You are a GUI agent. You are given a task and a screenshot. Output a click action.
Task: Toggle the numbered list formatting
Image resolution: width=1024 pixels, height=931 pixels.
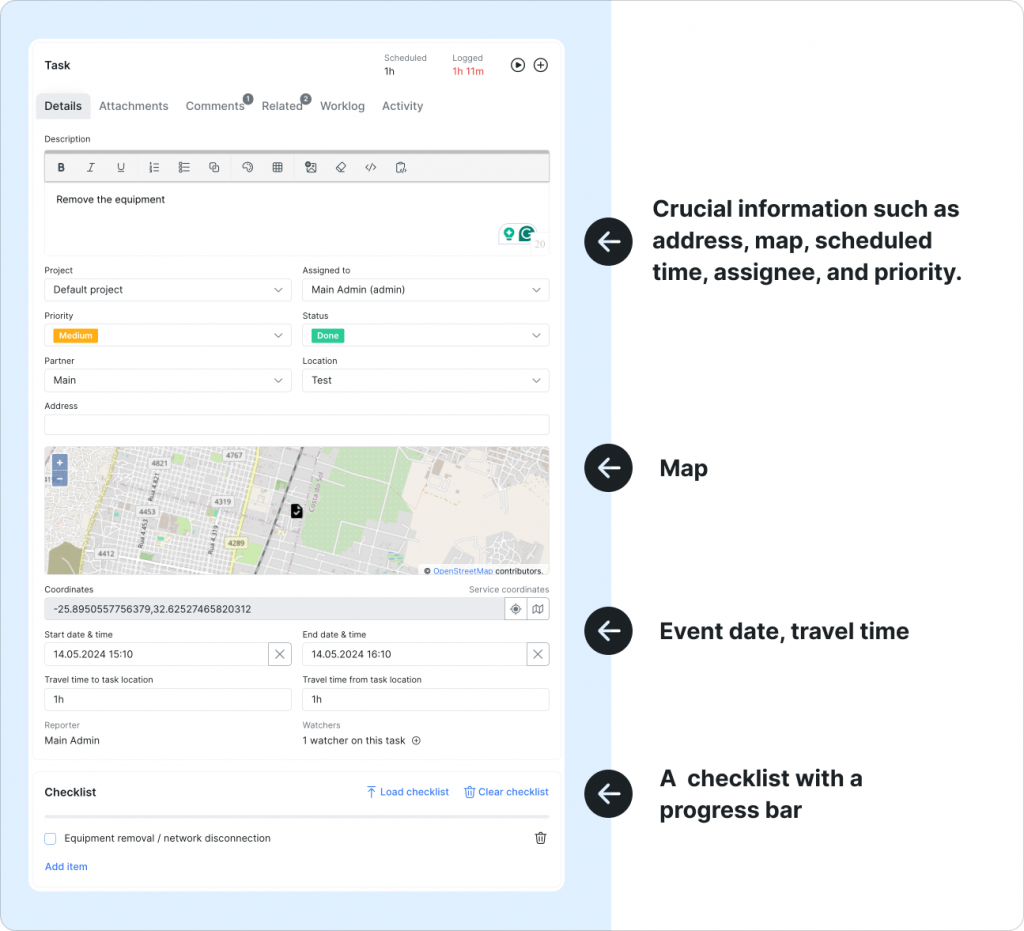coord(154,167)
